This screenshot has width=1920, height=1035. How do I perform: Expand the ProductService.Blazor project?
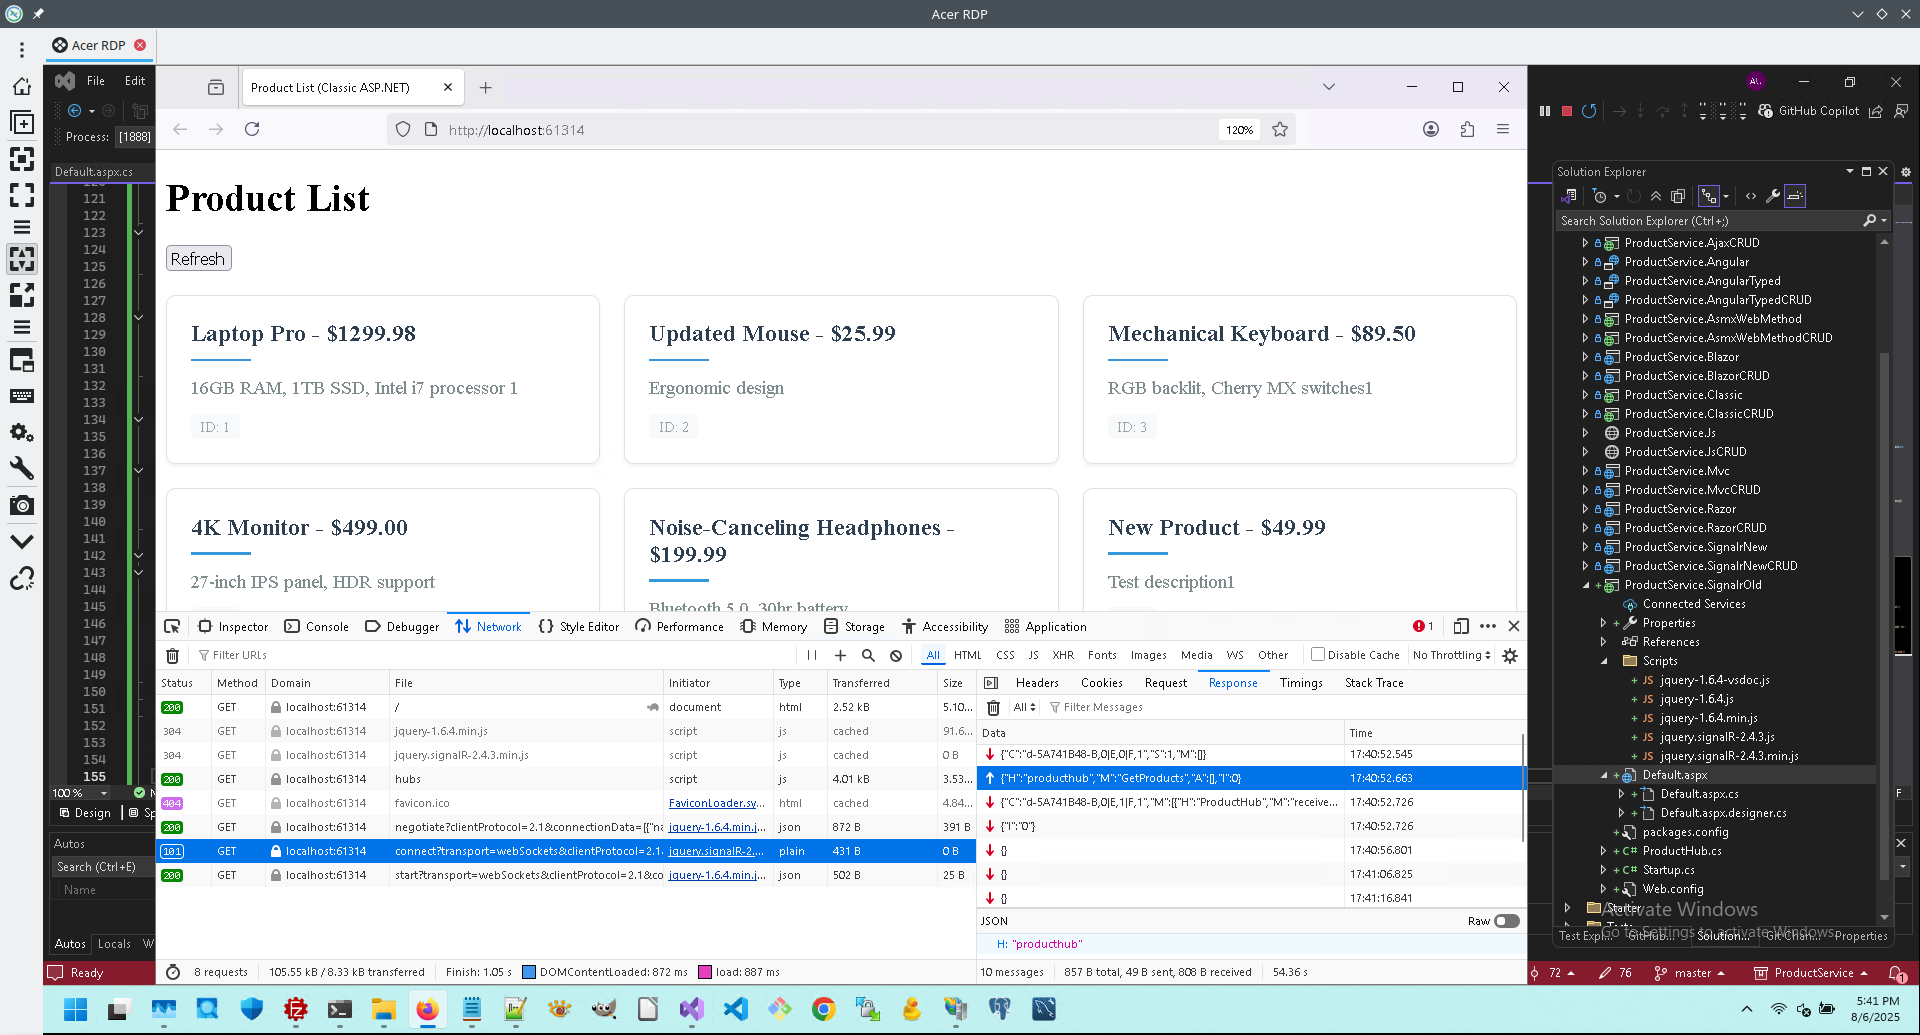[1585, 357]
